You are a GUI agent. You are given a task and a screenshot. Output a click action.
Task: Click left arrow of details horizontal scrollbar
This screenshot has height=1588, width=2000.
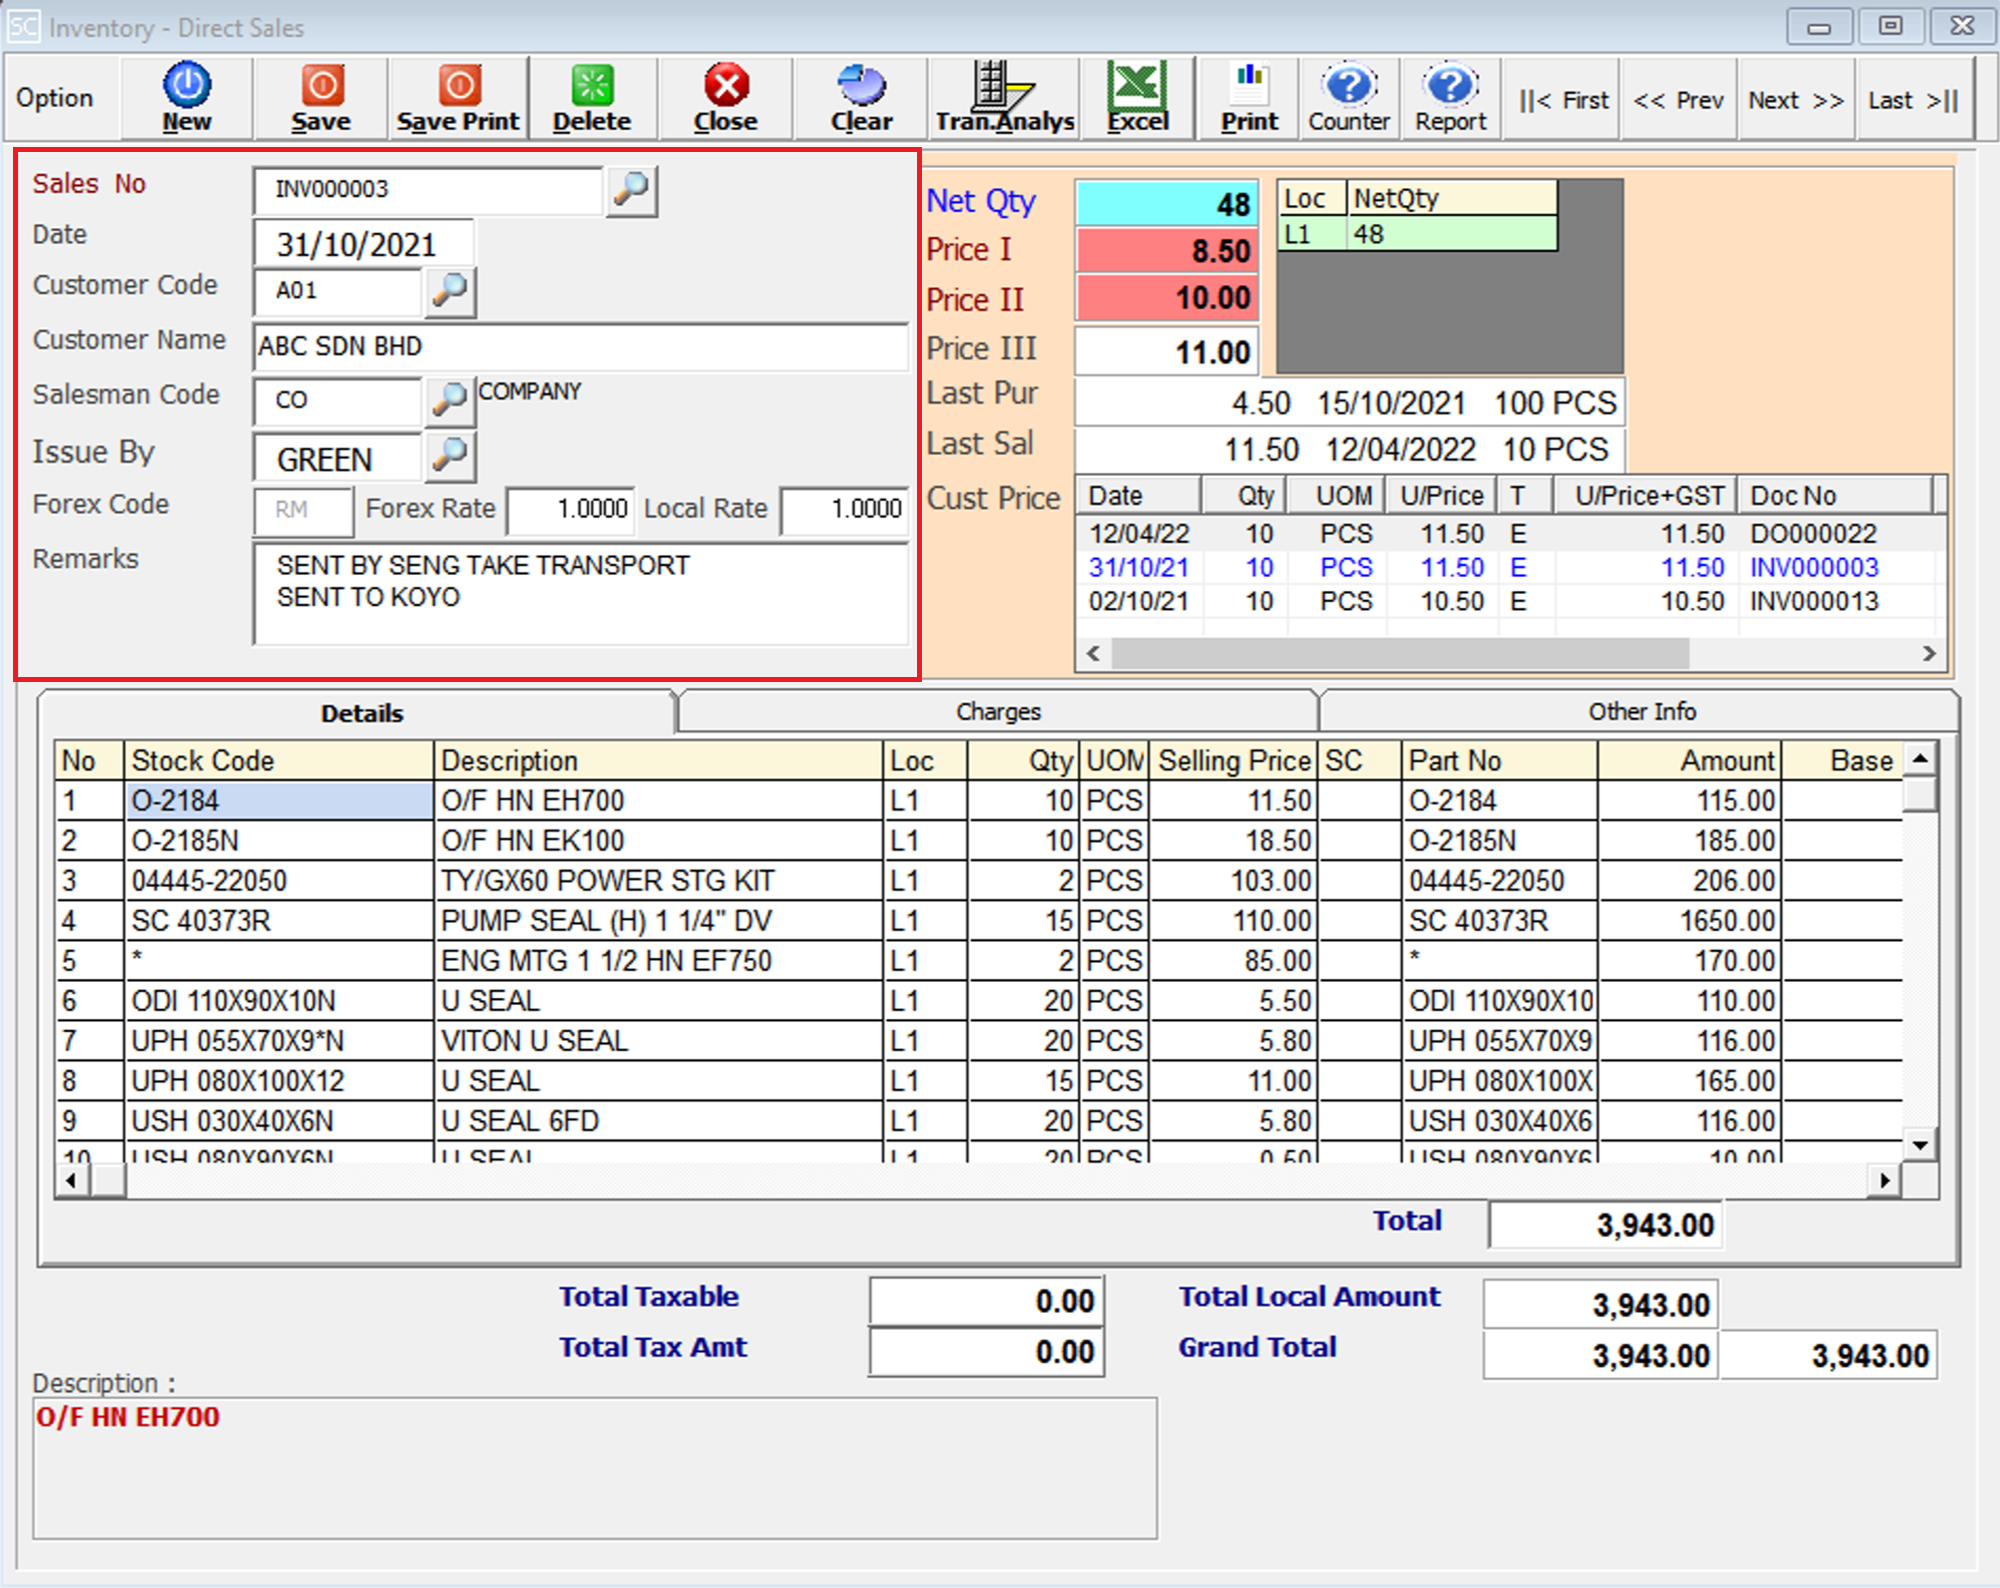tap(72, 1180)
